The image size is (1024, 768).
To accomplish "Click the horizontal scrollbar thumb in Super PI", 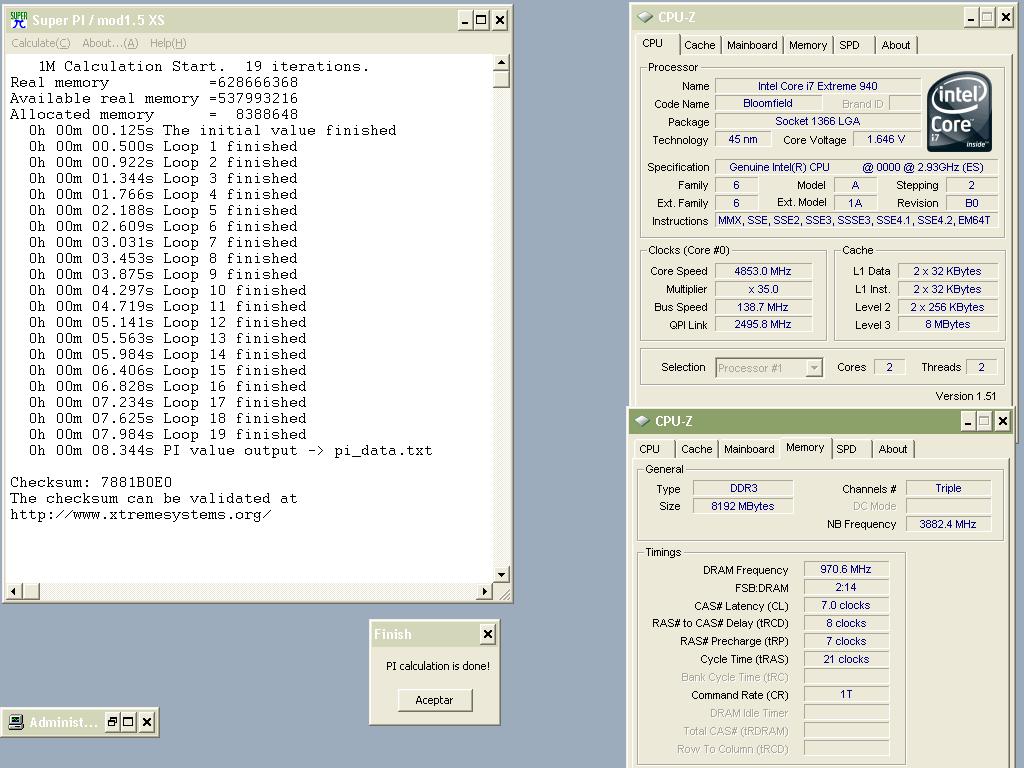I will (31, 592).
